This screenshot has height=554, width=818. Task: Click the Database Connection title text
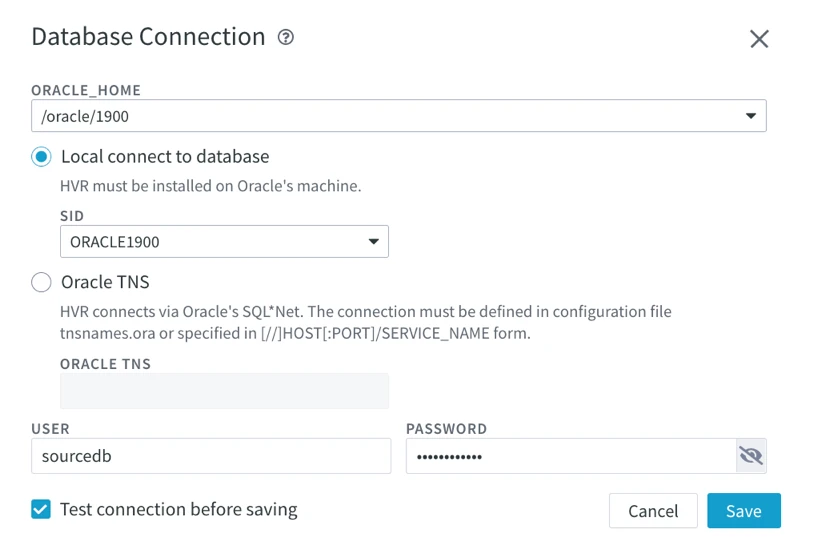click(148, 37)
